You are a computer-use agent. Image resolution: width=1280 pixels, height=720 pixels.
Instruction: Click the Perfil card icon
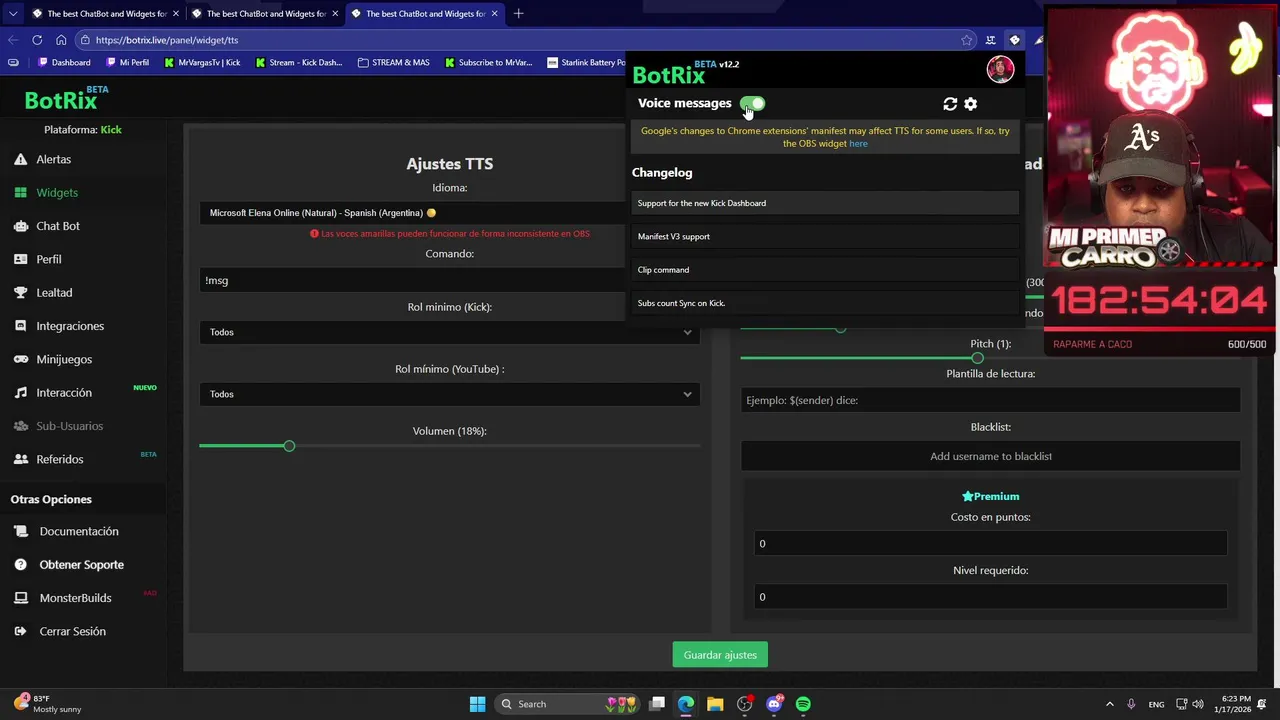tap(20, 259)
